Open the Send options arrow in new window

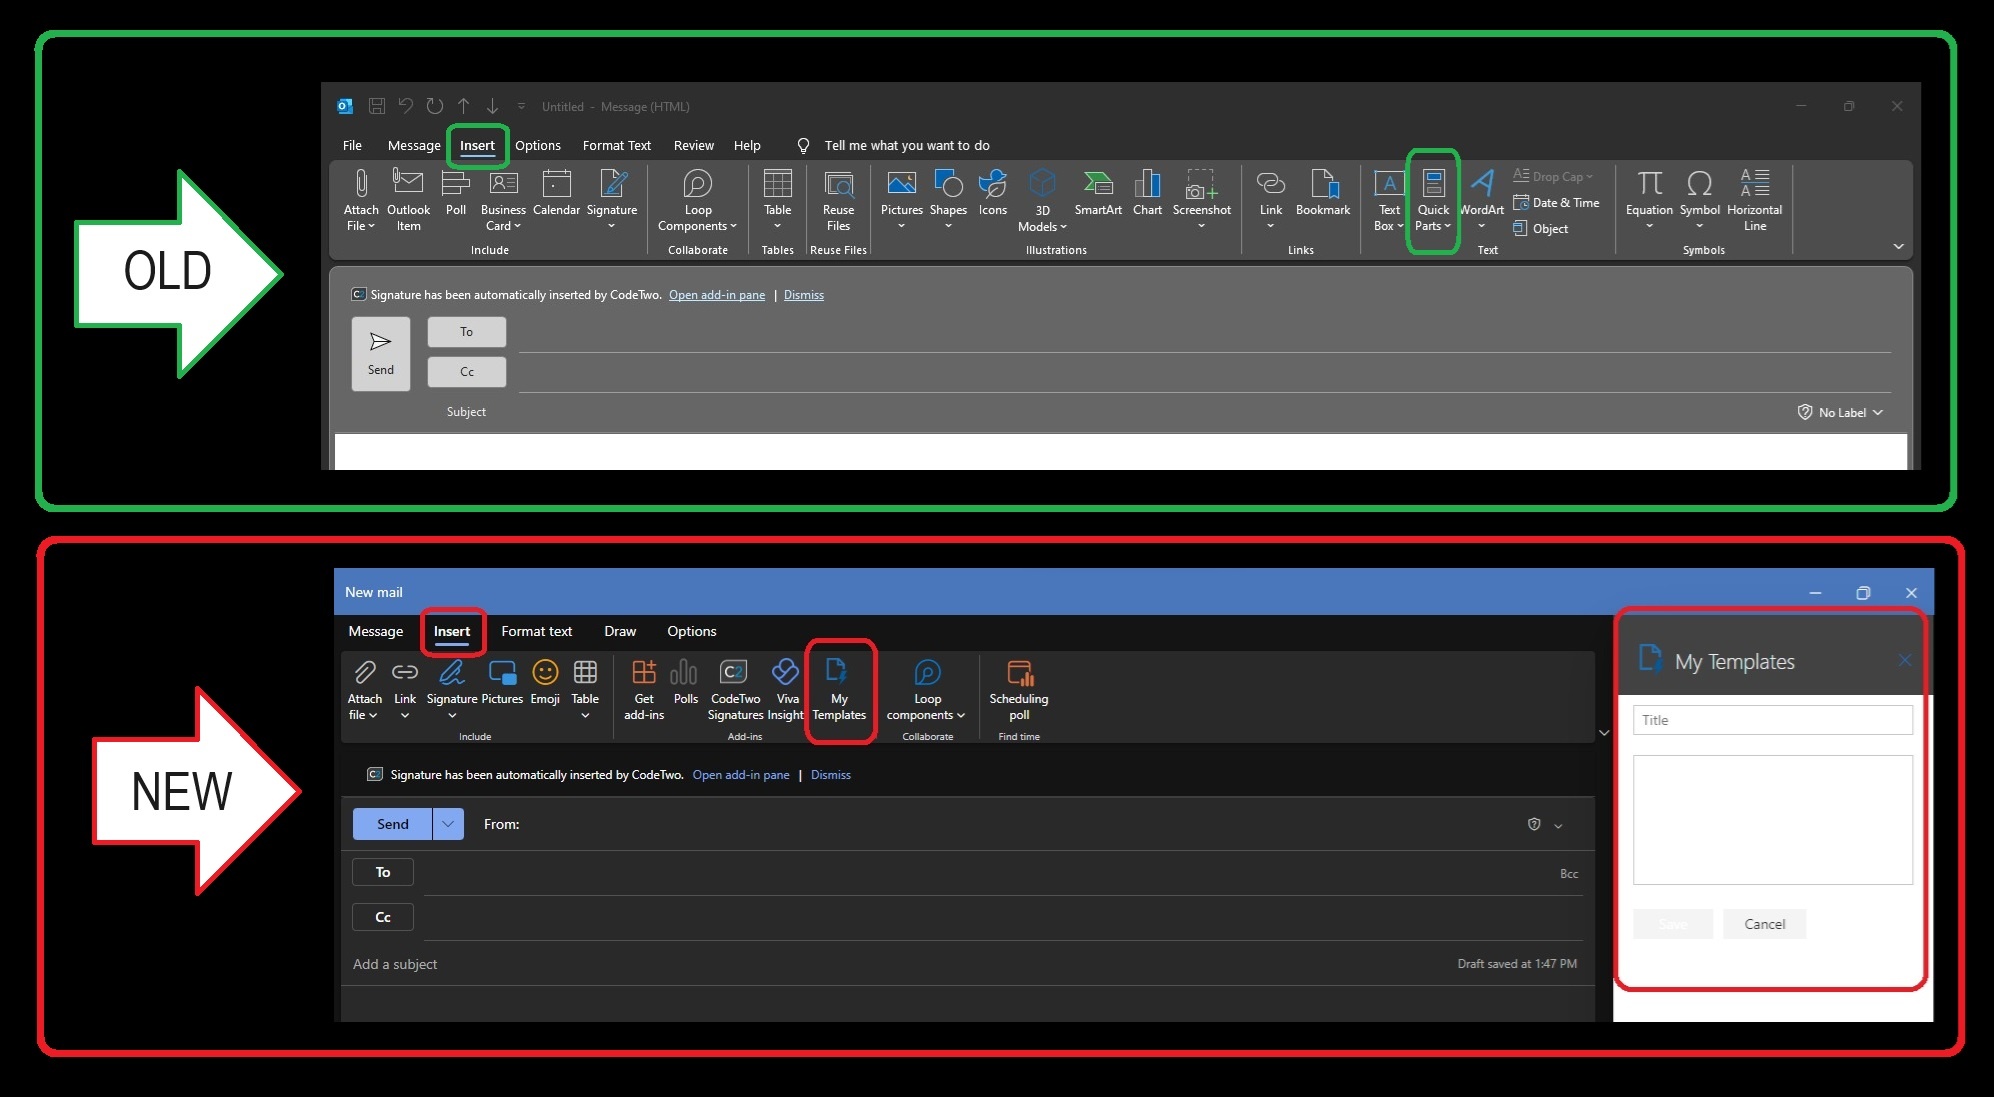tap(448, 824)
